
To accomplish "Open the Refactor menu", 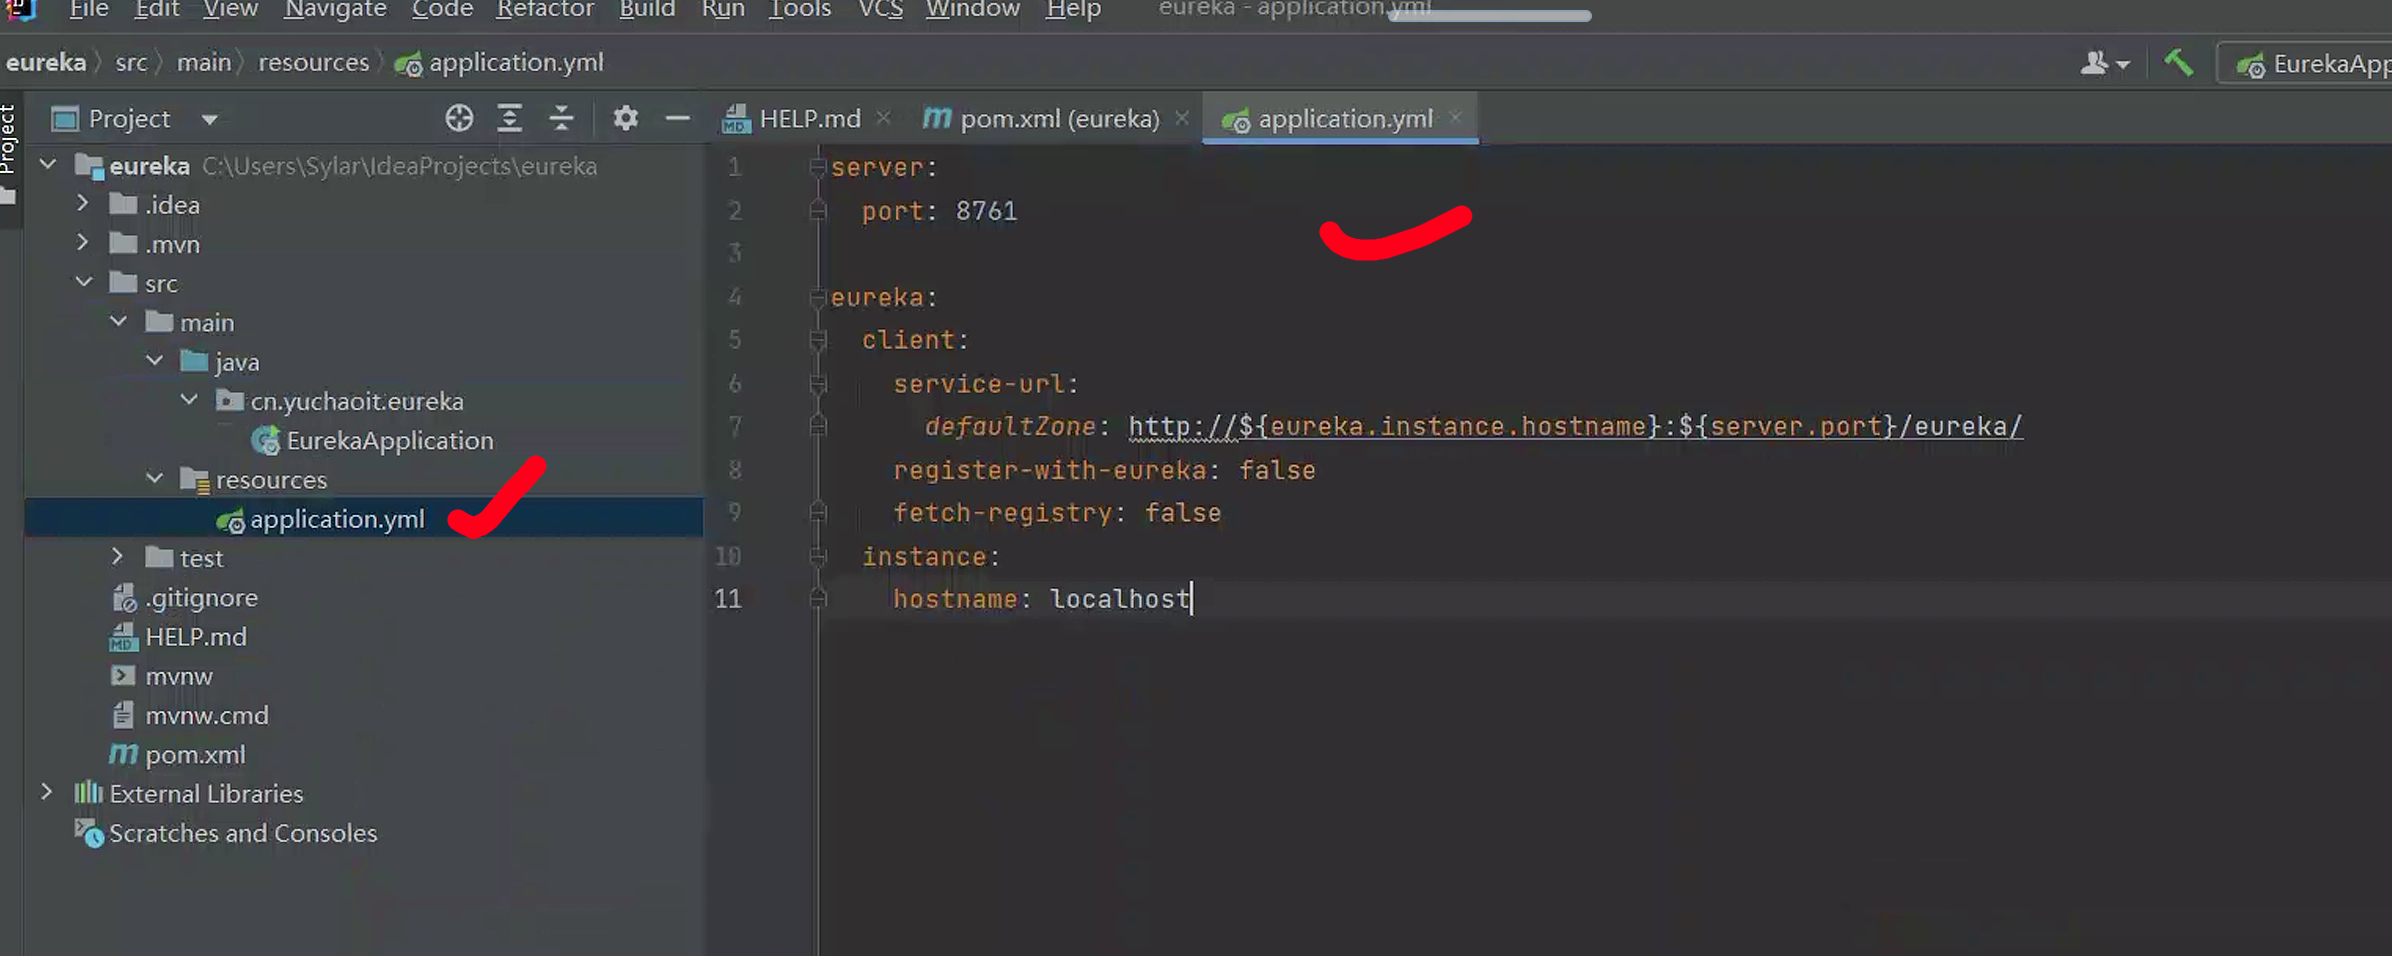I will [545, 10].
